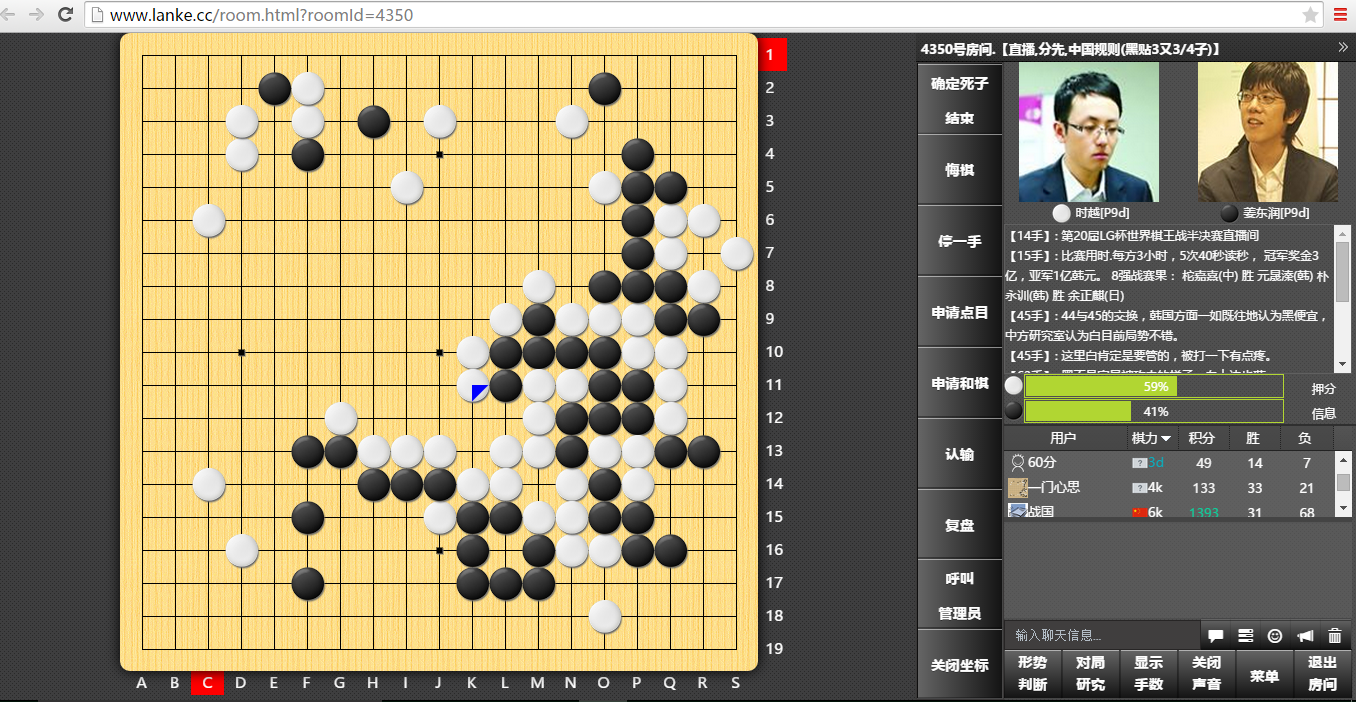Open the 对局研究 game study mode

[1091, 674]
